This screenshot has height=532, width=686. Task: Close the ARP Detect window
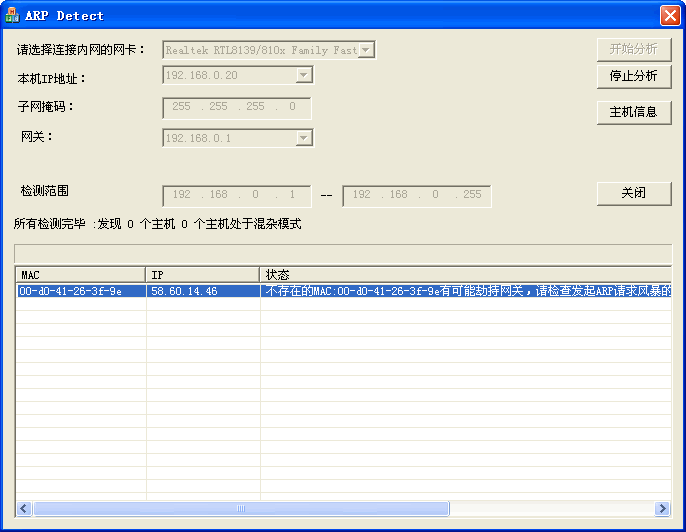point(670,15)
